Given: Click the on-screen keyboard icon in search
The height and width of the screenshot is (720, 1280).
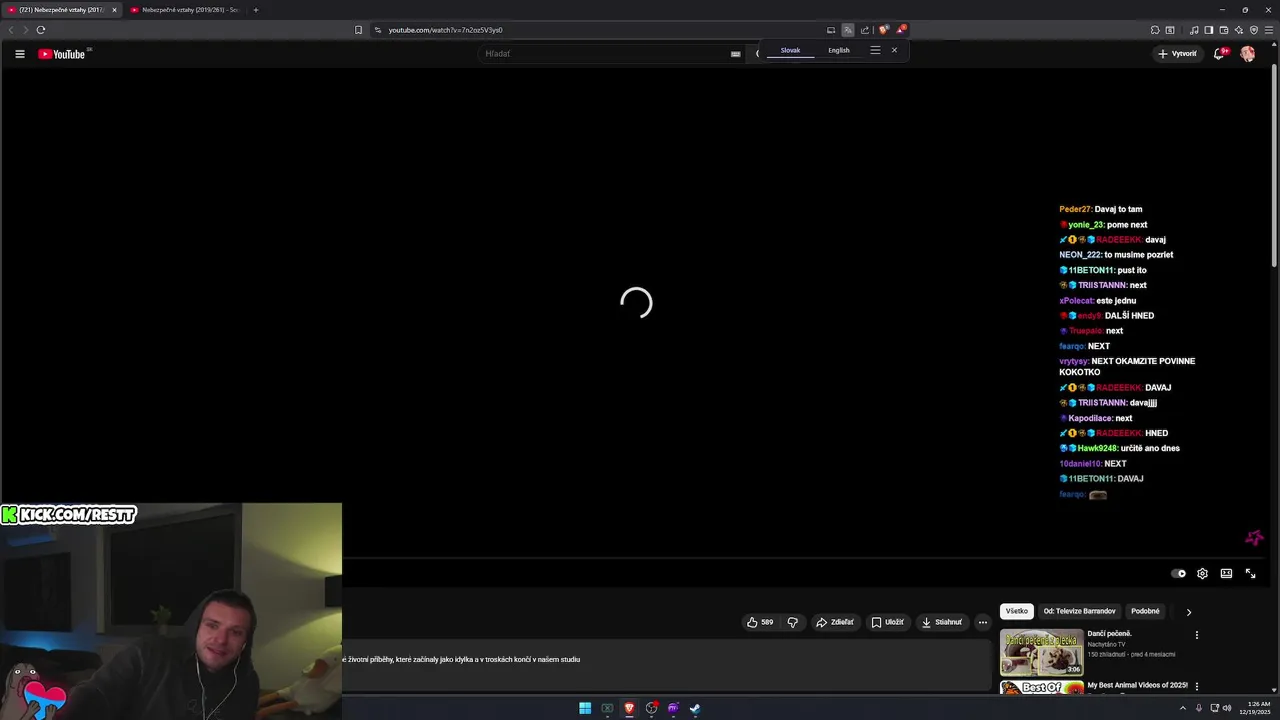Looking at the screenshot, I should click(x=735, y=54).
